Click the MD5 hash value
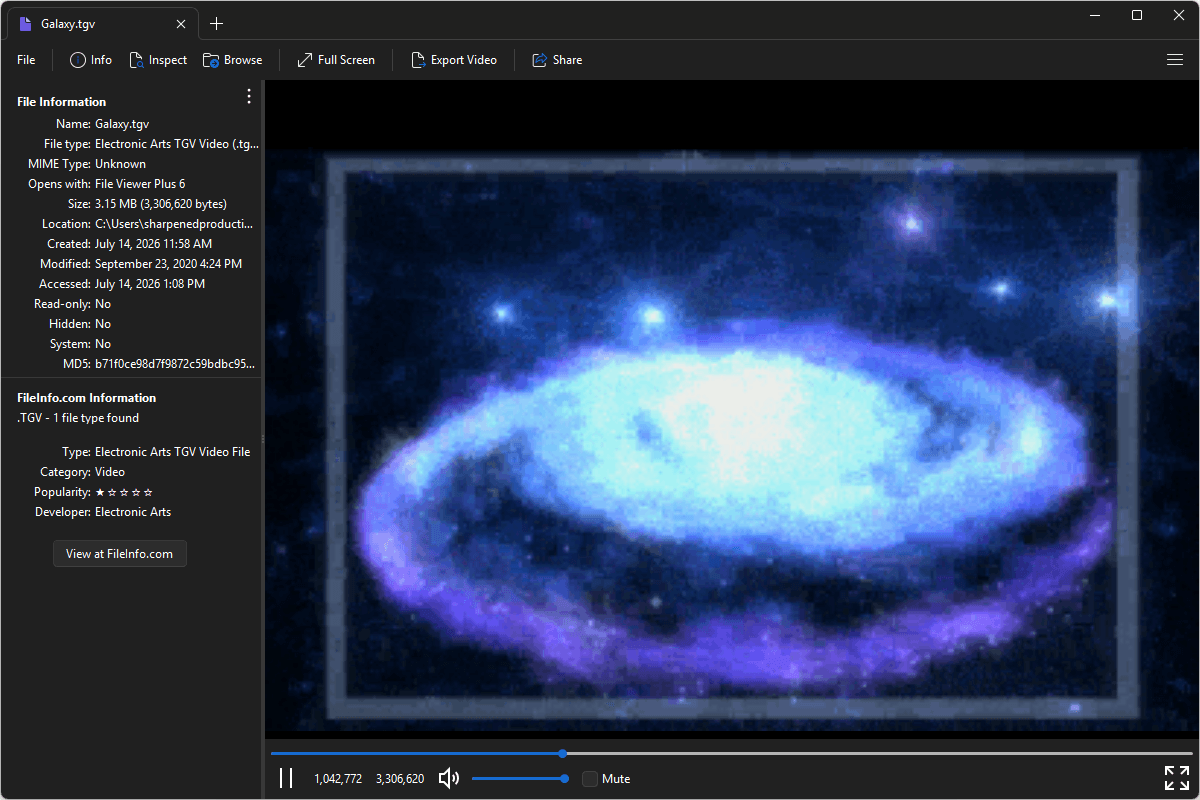1200x800 pixels. [x=175, y=364]
